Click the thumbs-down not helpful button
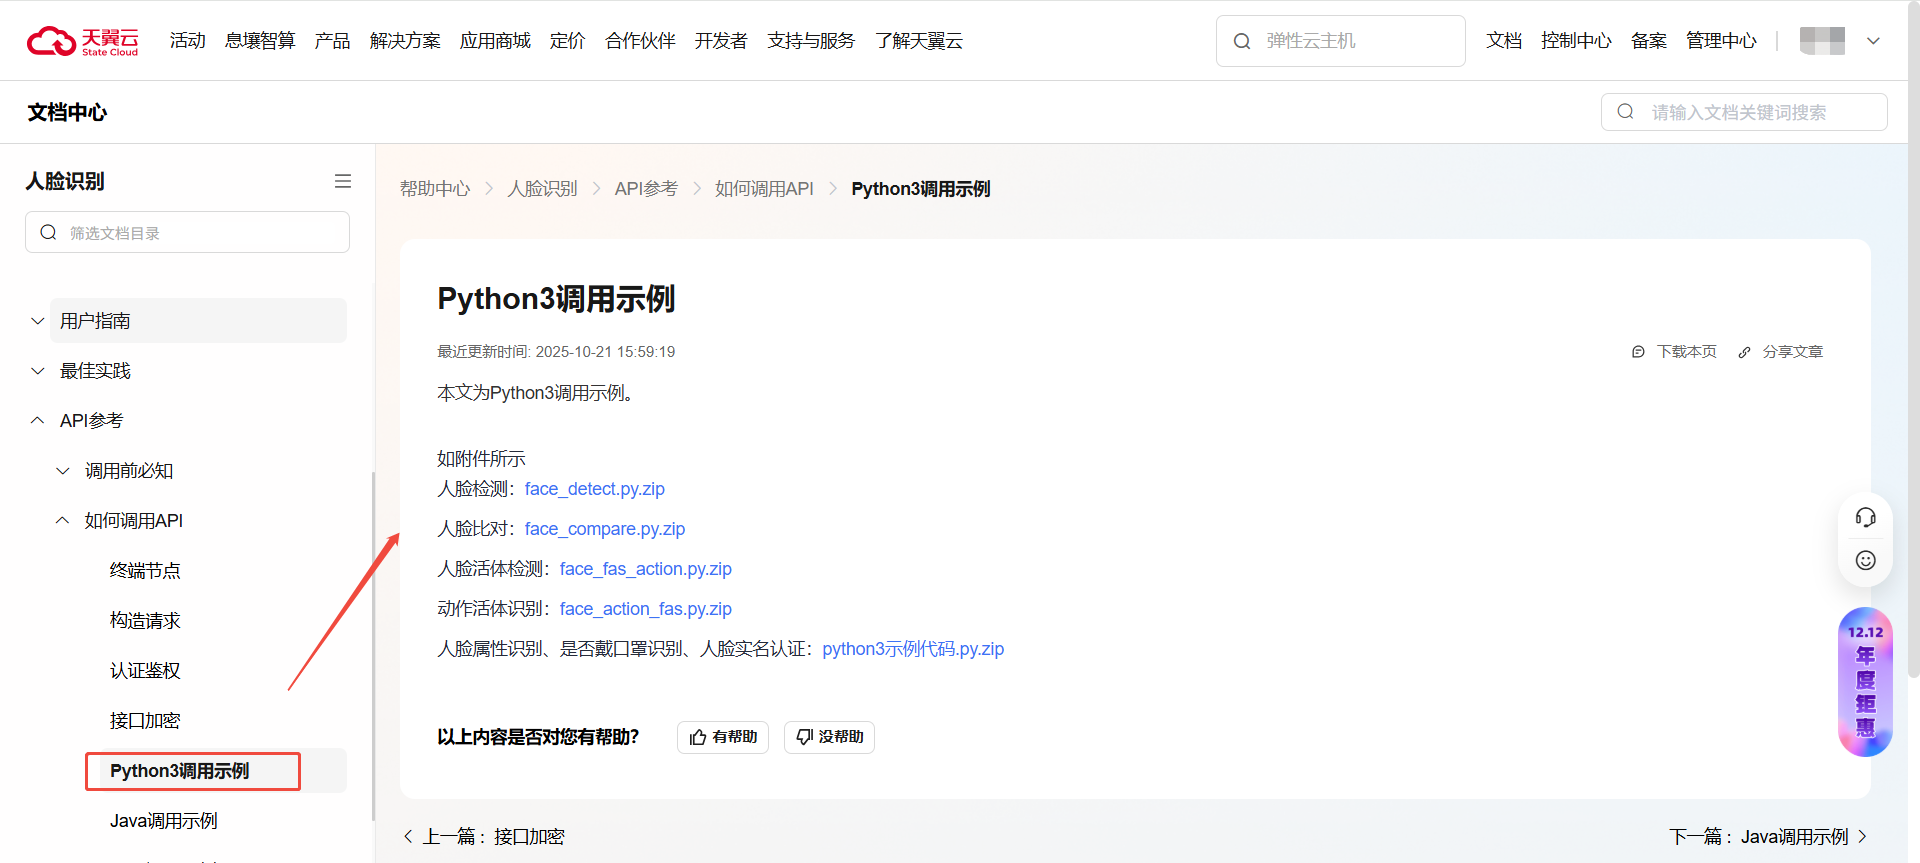1920x863 pixels. [x=829, y=737]
